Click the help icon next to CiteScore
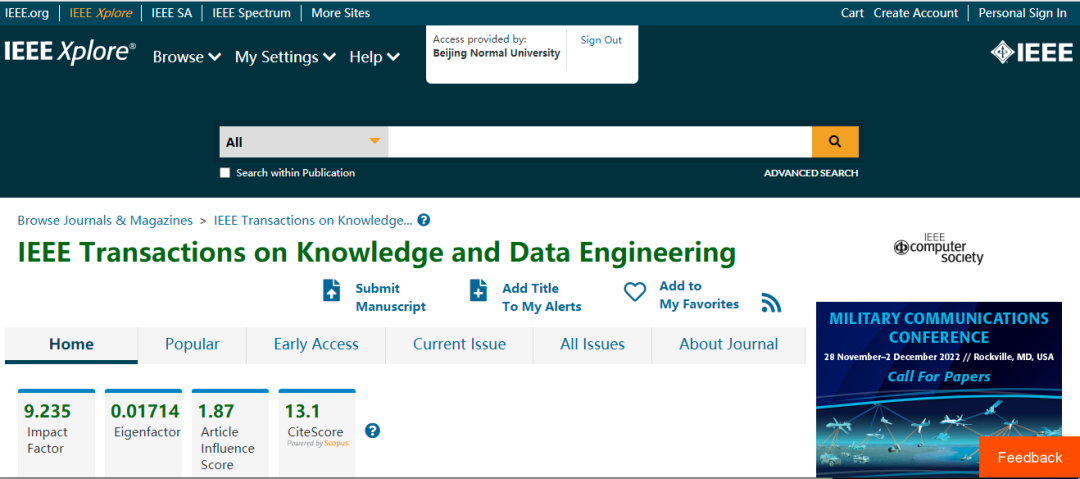This screenshot has width=1080, height=479. (x=372, y=431)
